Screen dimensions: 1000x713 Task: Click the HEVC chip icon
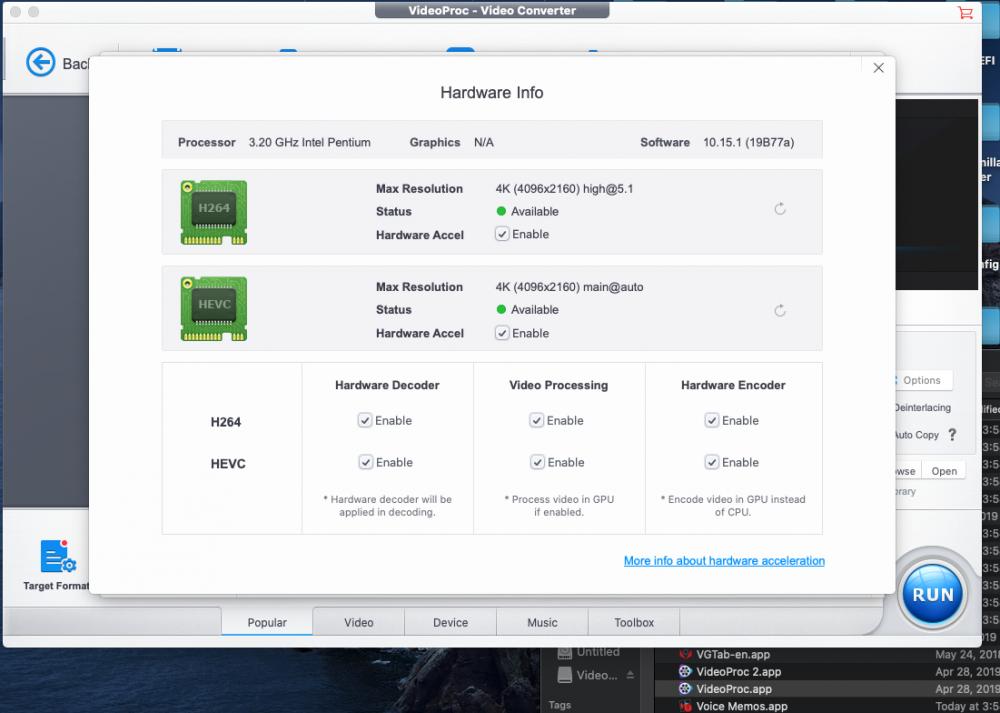click(214, 309)
